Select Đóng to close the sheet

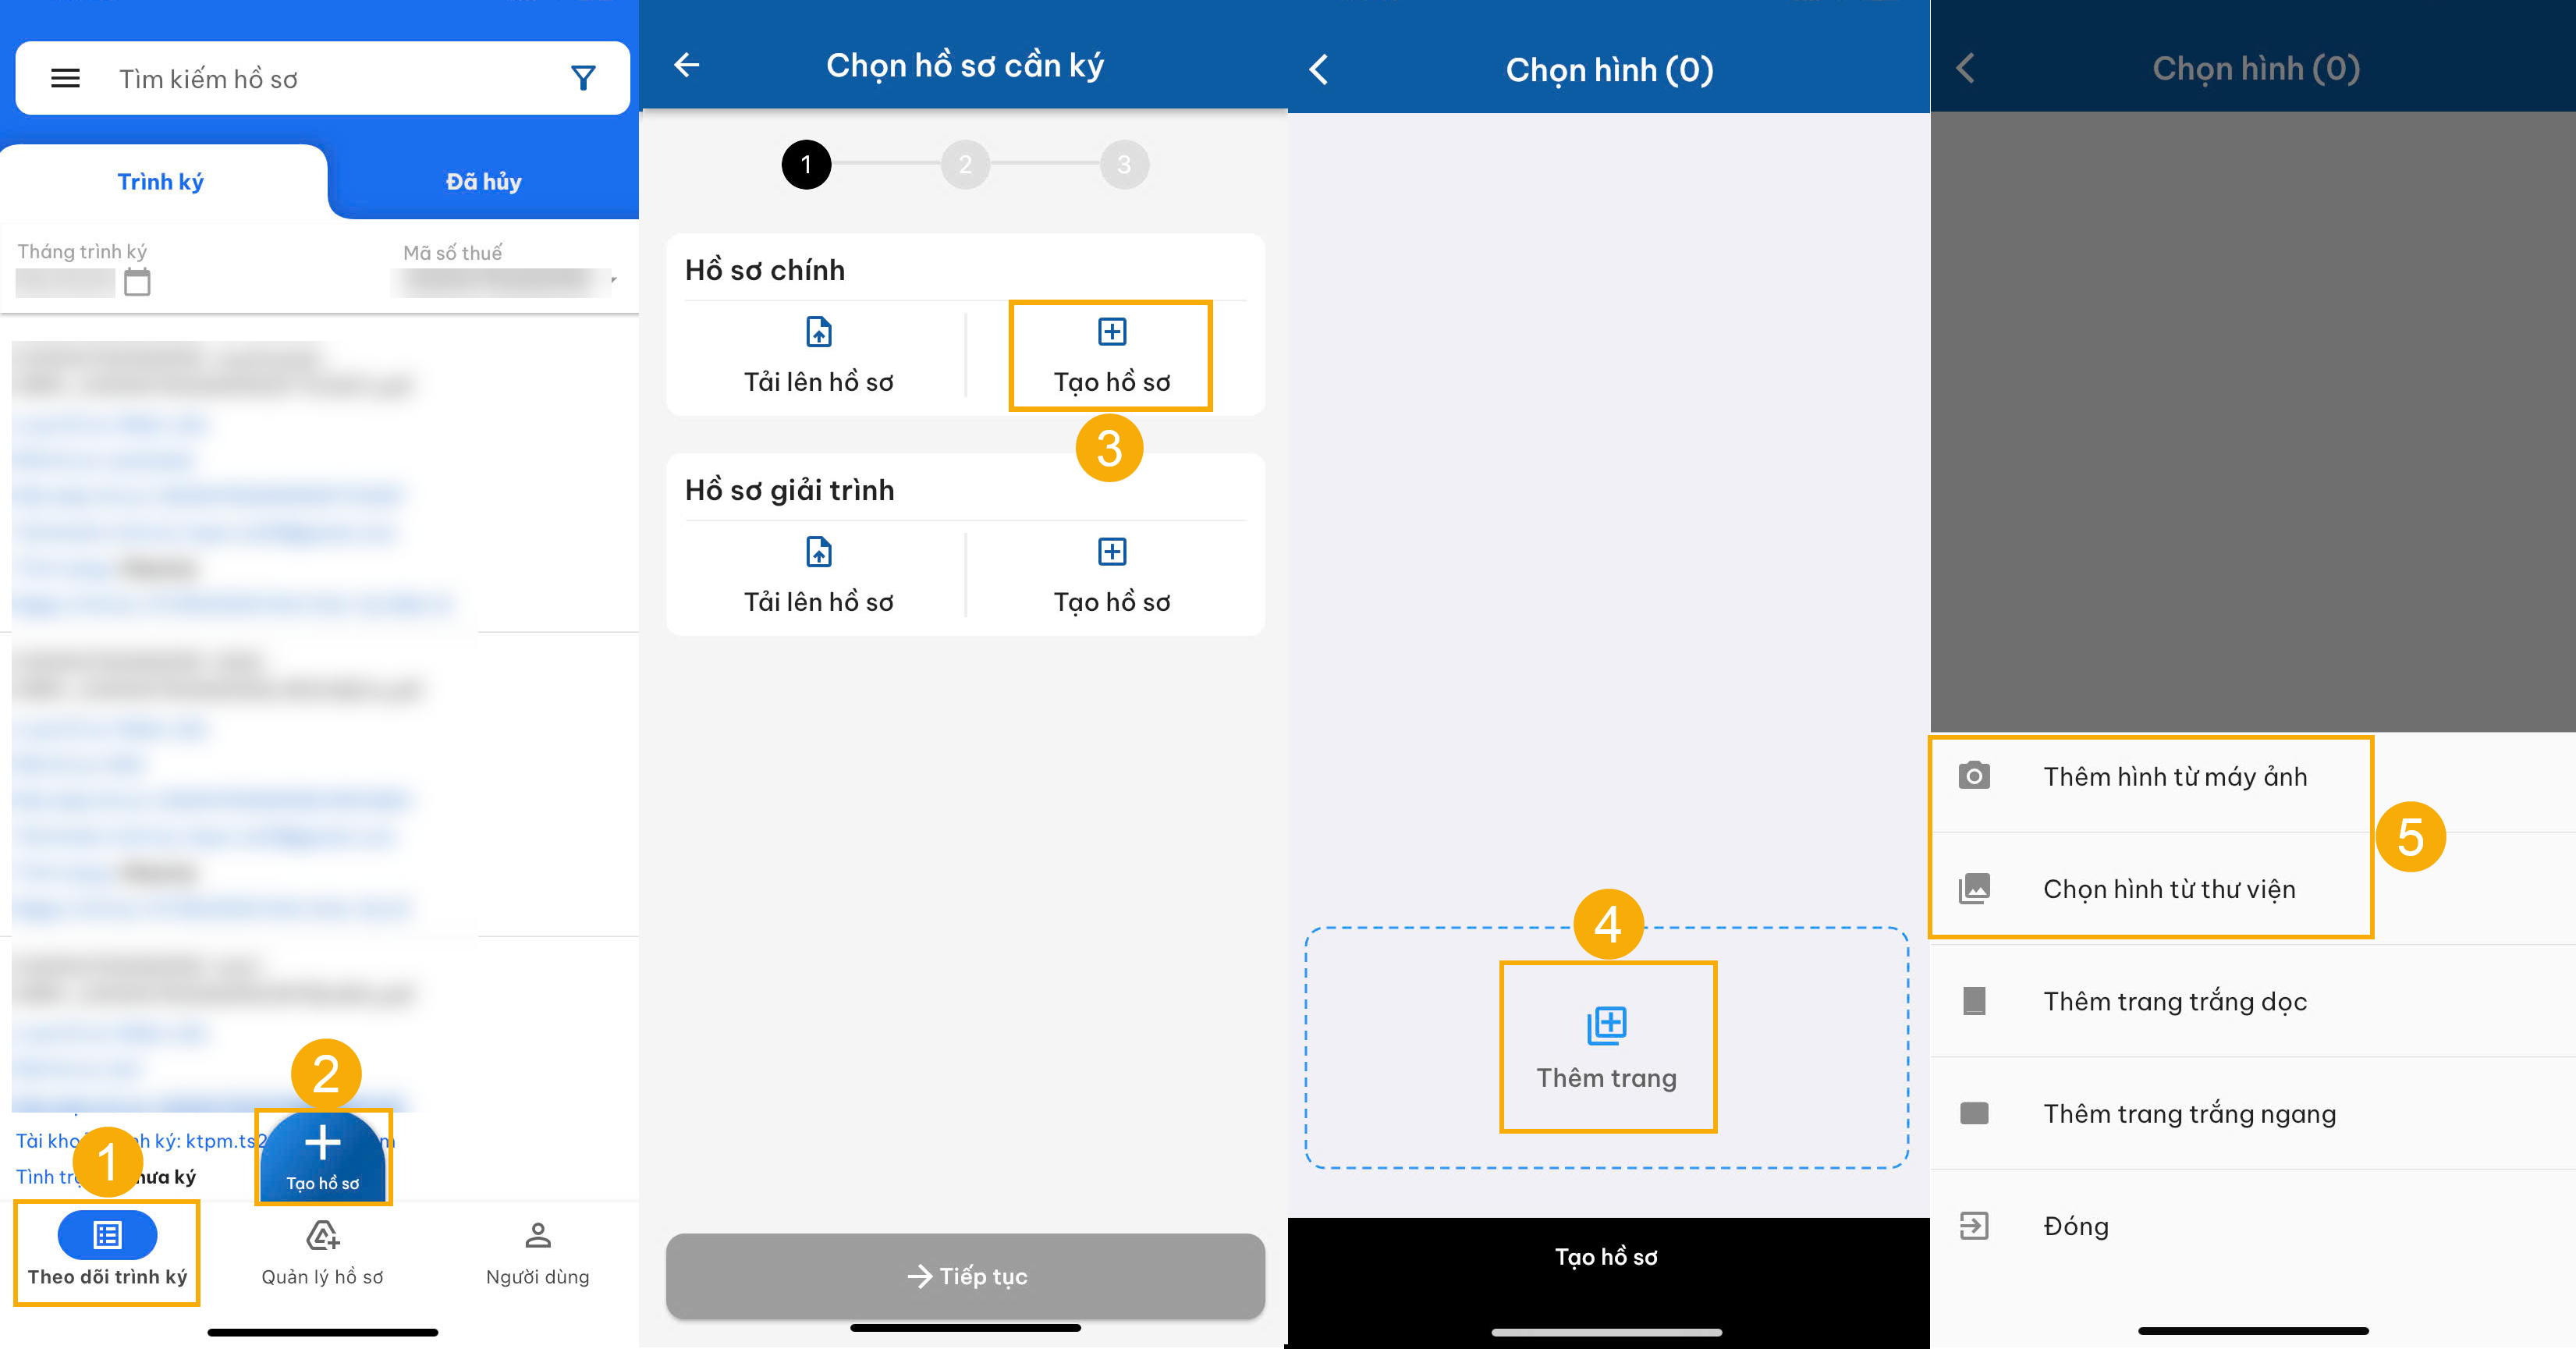coord(2075,1226)
